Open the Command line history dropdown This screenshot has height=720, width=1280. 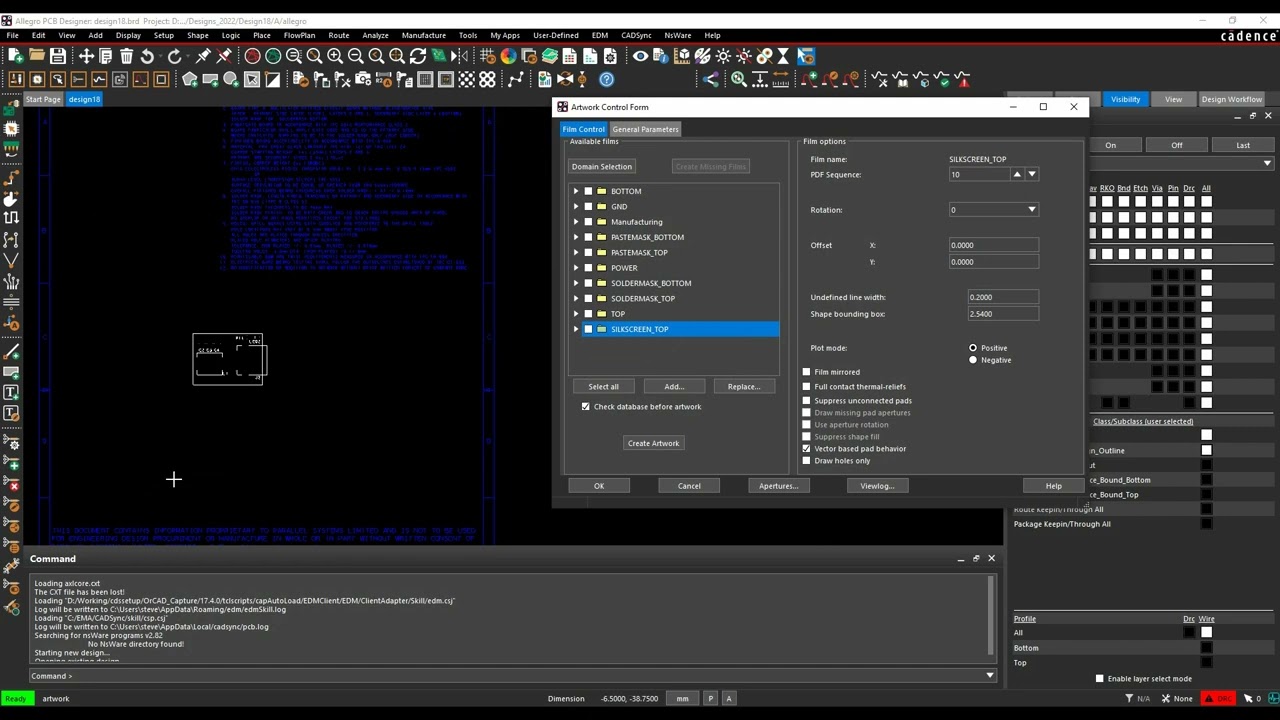990,676
